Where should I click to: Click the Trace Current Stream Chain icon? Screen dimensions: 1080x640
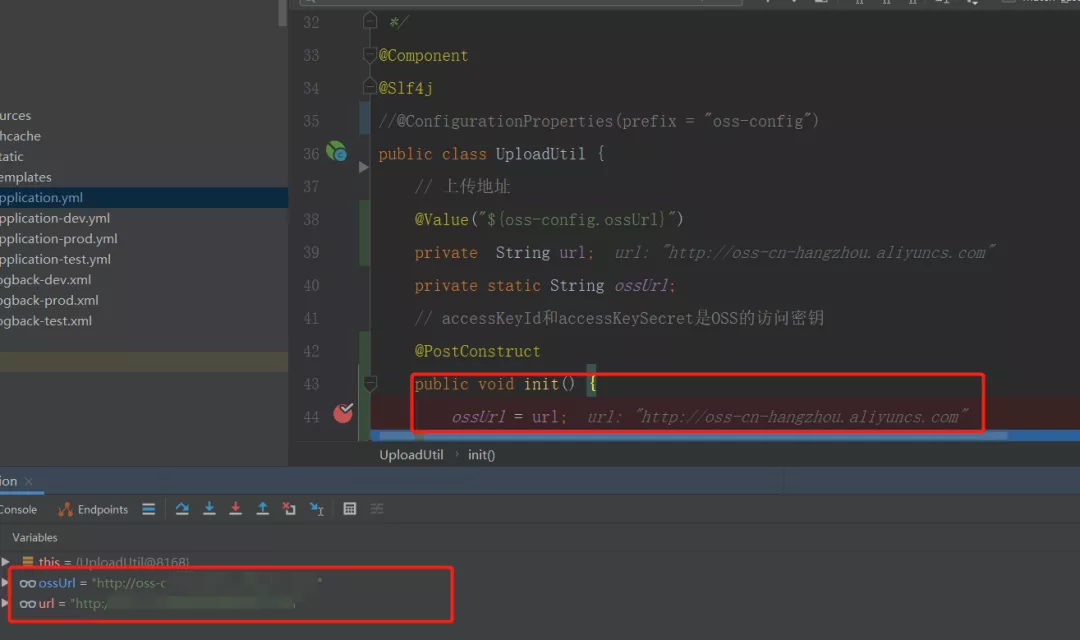coord(377,508)
